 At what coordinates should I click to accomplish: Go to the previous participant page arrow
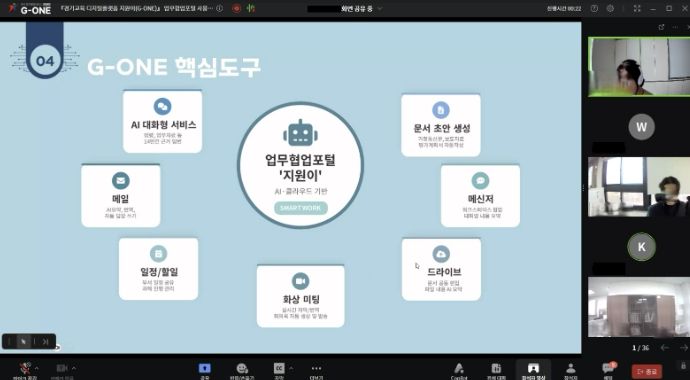point(664,348)
